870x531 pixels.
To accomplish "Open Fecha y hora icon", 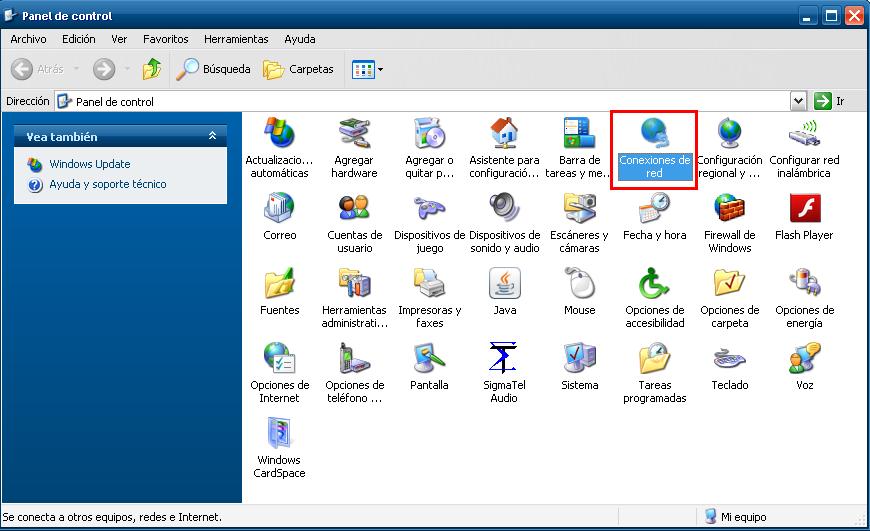I will click(655, 208).
